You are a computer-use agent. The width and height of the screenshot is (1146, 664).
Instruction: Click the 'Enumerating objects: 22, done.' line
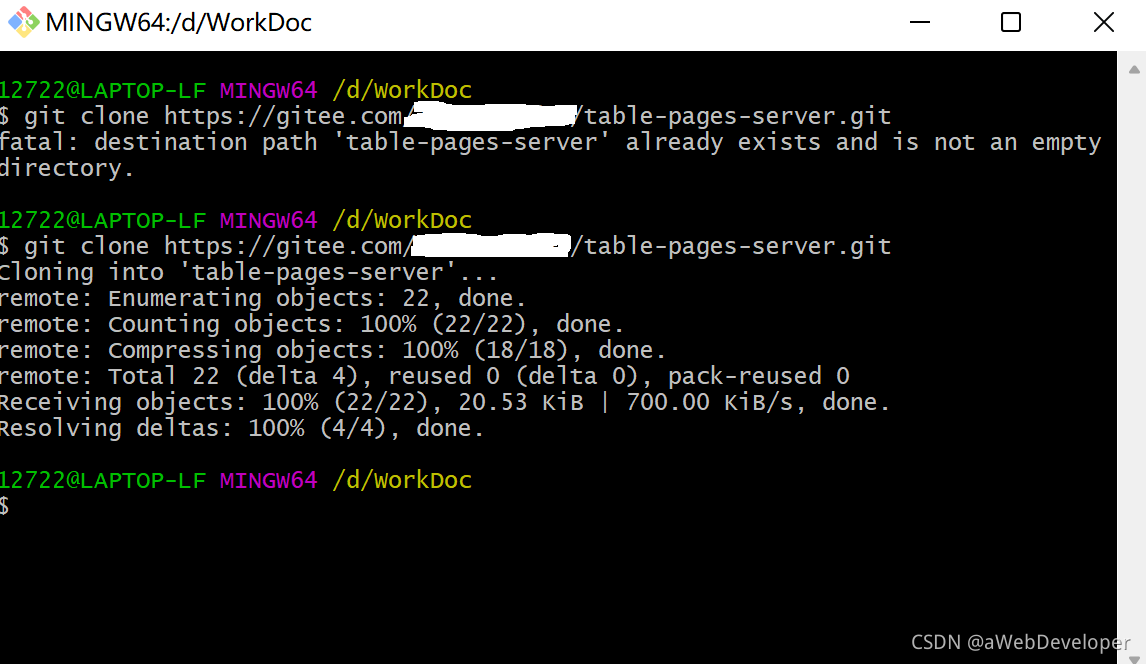[262, 298]
